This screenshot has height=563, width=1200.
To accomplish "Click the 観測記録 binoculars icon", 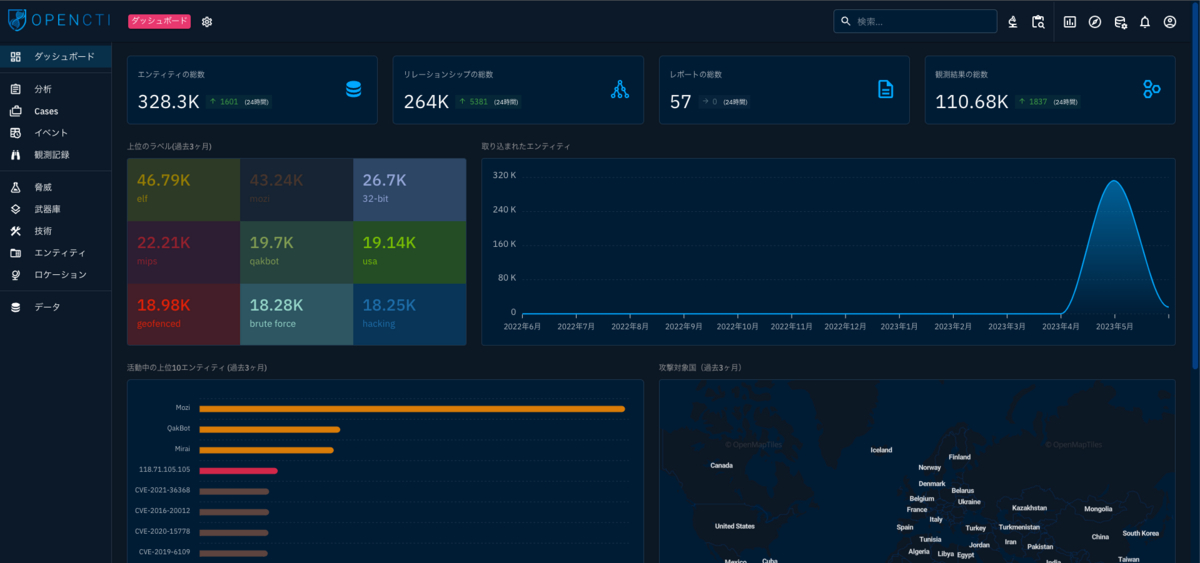I will tap(15, 155).
